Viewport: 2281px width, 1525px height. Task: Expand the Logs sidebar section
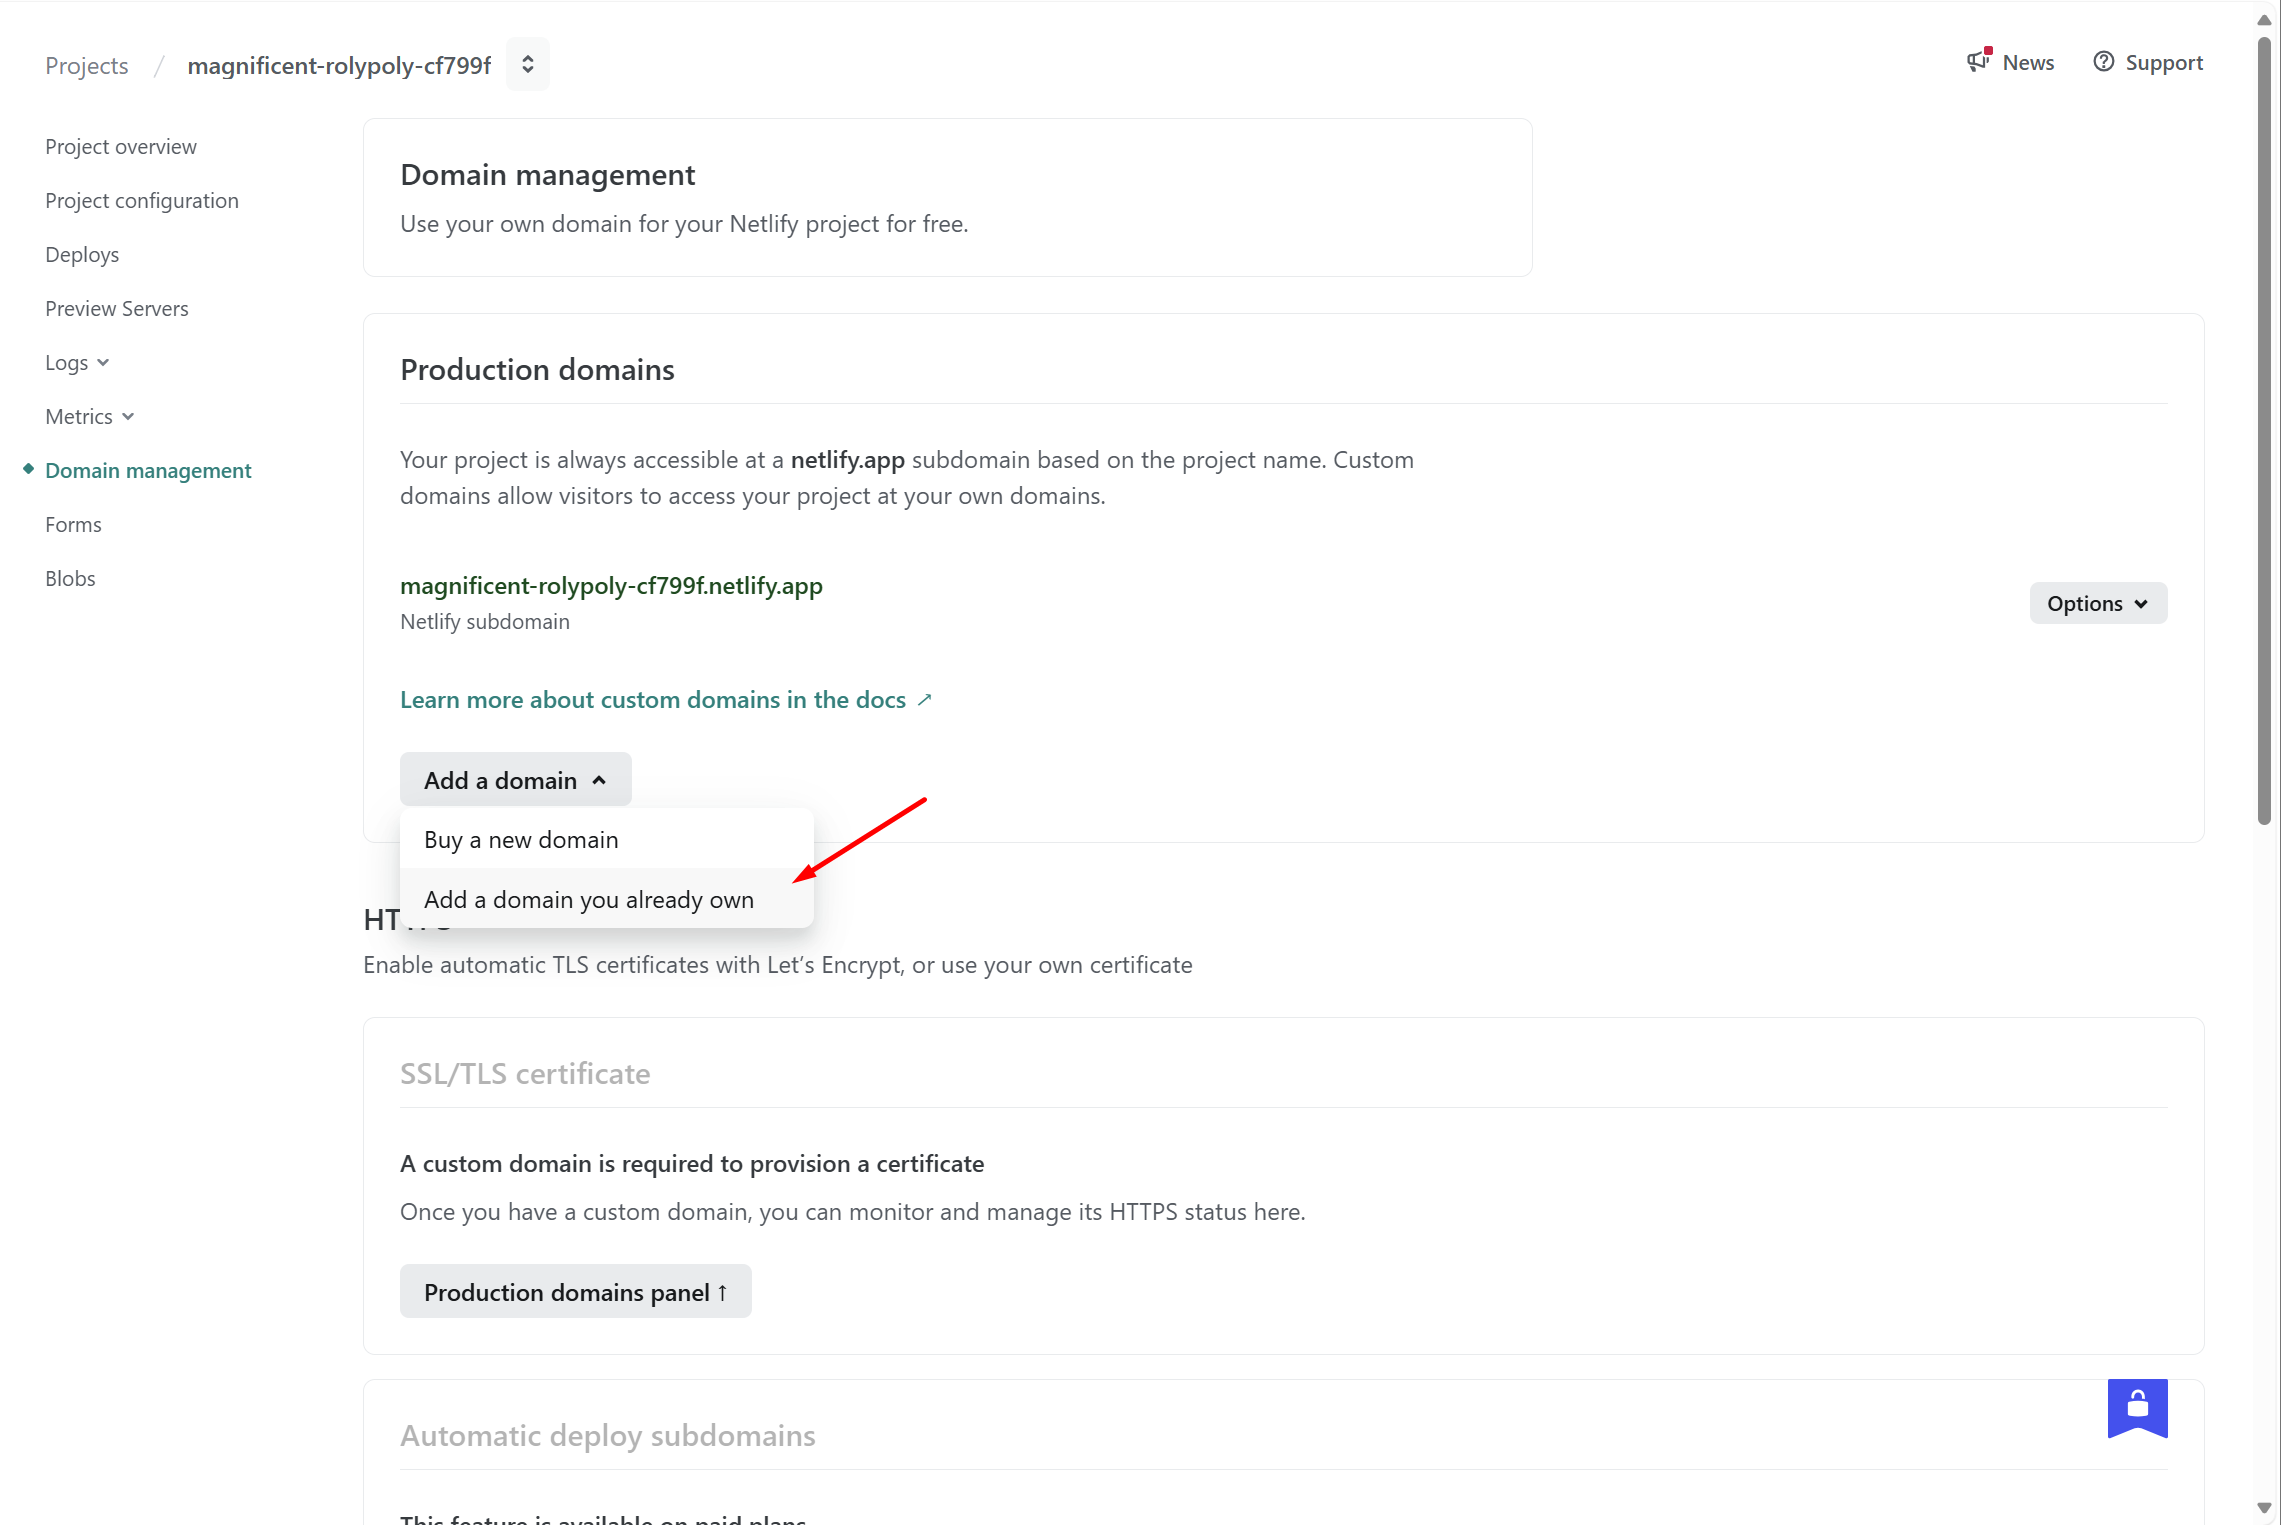point(77,363)
